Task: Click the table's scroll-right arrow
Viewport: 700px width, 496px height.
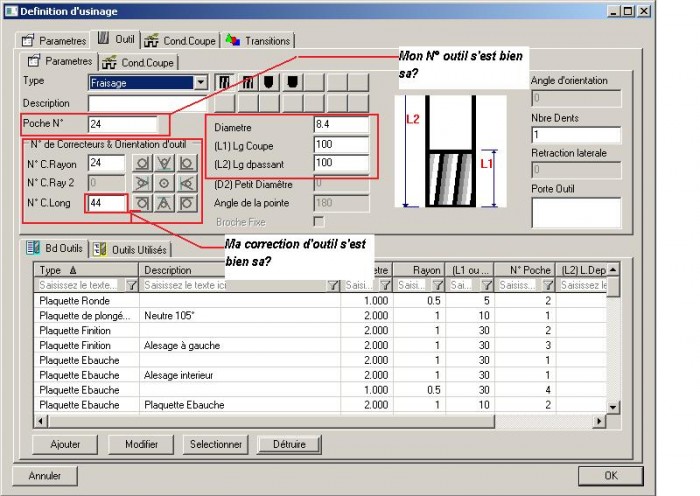Action: coord(599,421)
